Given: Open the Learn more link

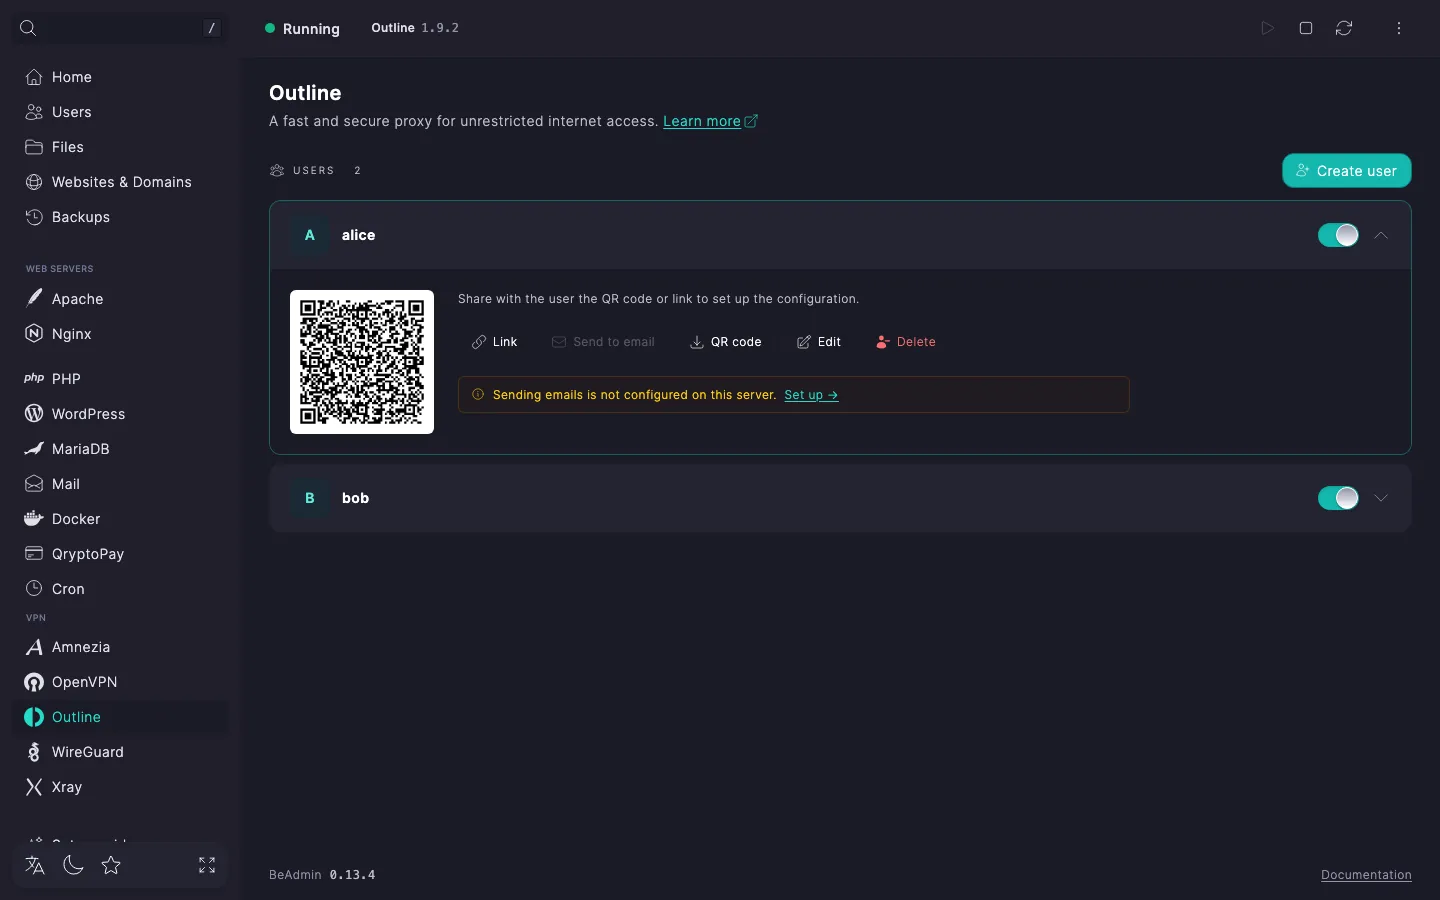Looking at the screenshot, I should [x=710, y=121].
